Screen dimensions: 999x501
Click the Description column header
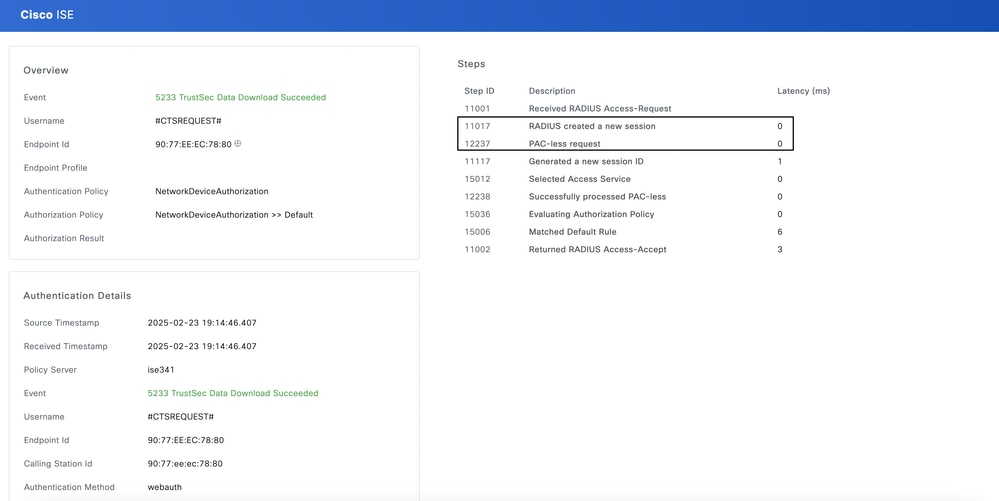[552, 91]
